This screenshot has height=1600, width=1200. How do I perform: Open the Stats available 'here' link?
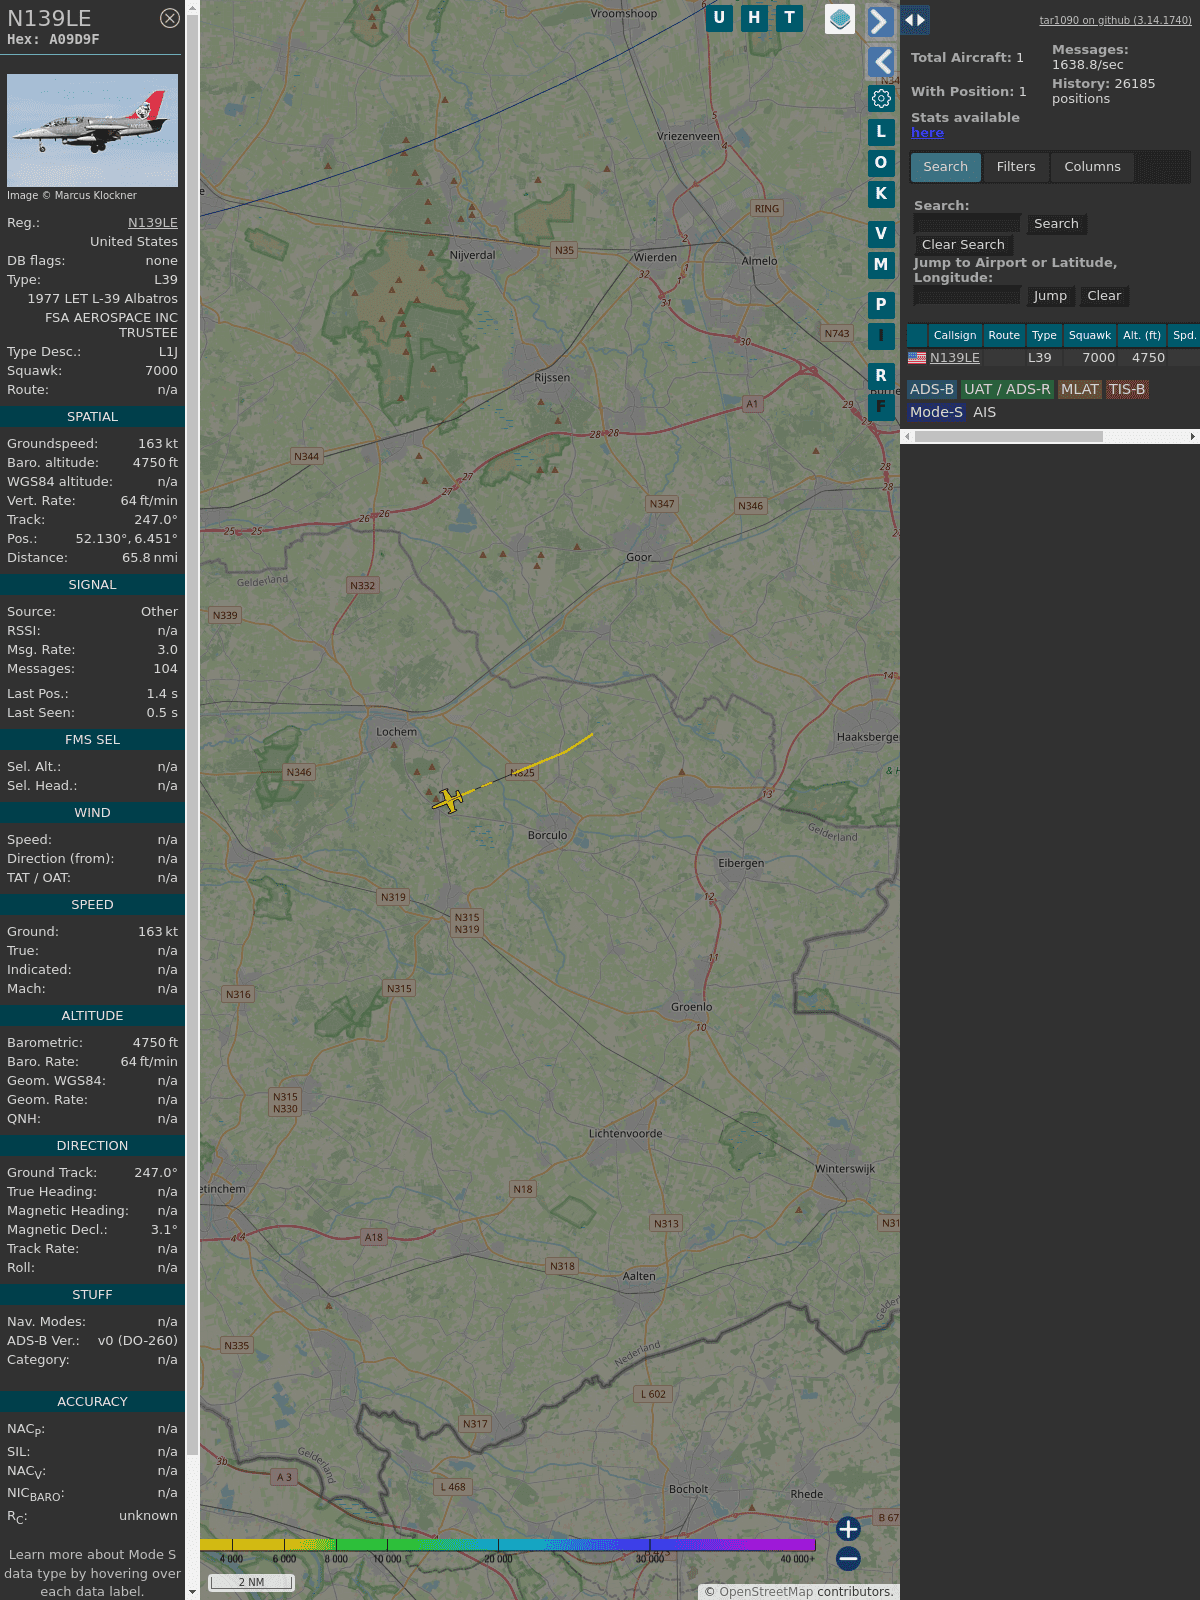pyautogui.click(x=927, y=133)
